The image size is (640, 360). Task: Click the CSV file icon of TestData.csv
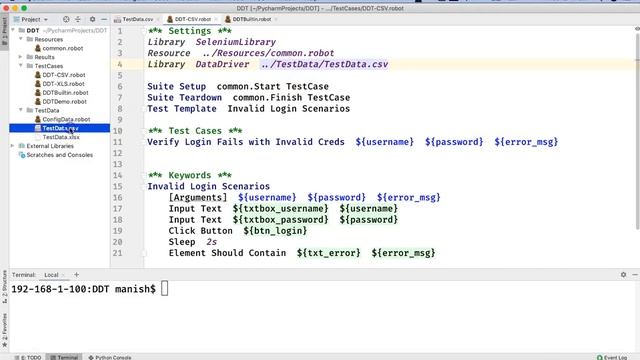(x=38, y=128)
